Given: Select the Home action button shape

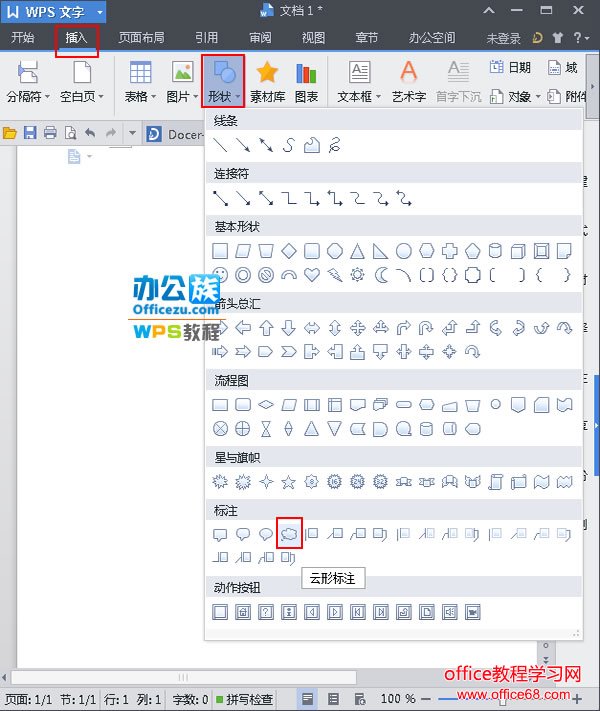Looking at the screenshot, I should [x=243, y=612].
